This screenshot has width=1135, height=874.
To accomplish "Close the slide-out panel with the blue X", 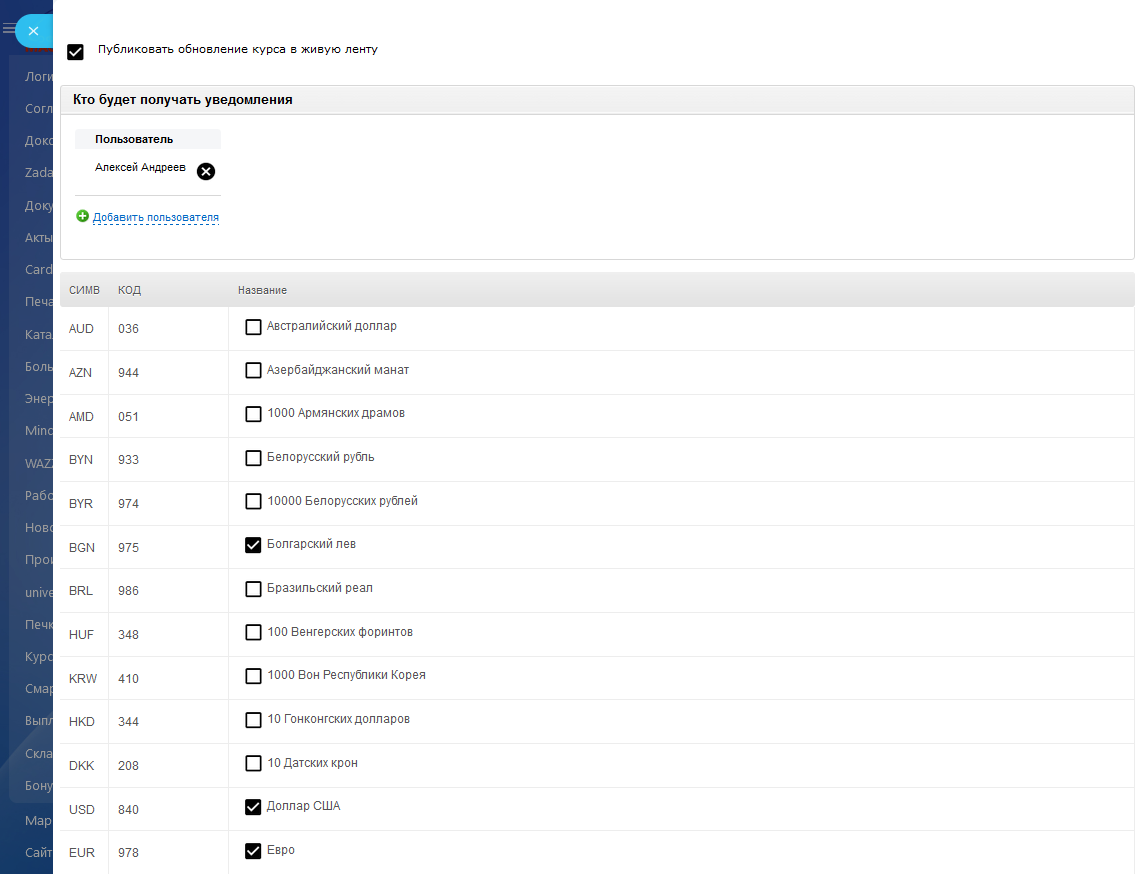I will pyautogui.click(x=33, y=31).
